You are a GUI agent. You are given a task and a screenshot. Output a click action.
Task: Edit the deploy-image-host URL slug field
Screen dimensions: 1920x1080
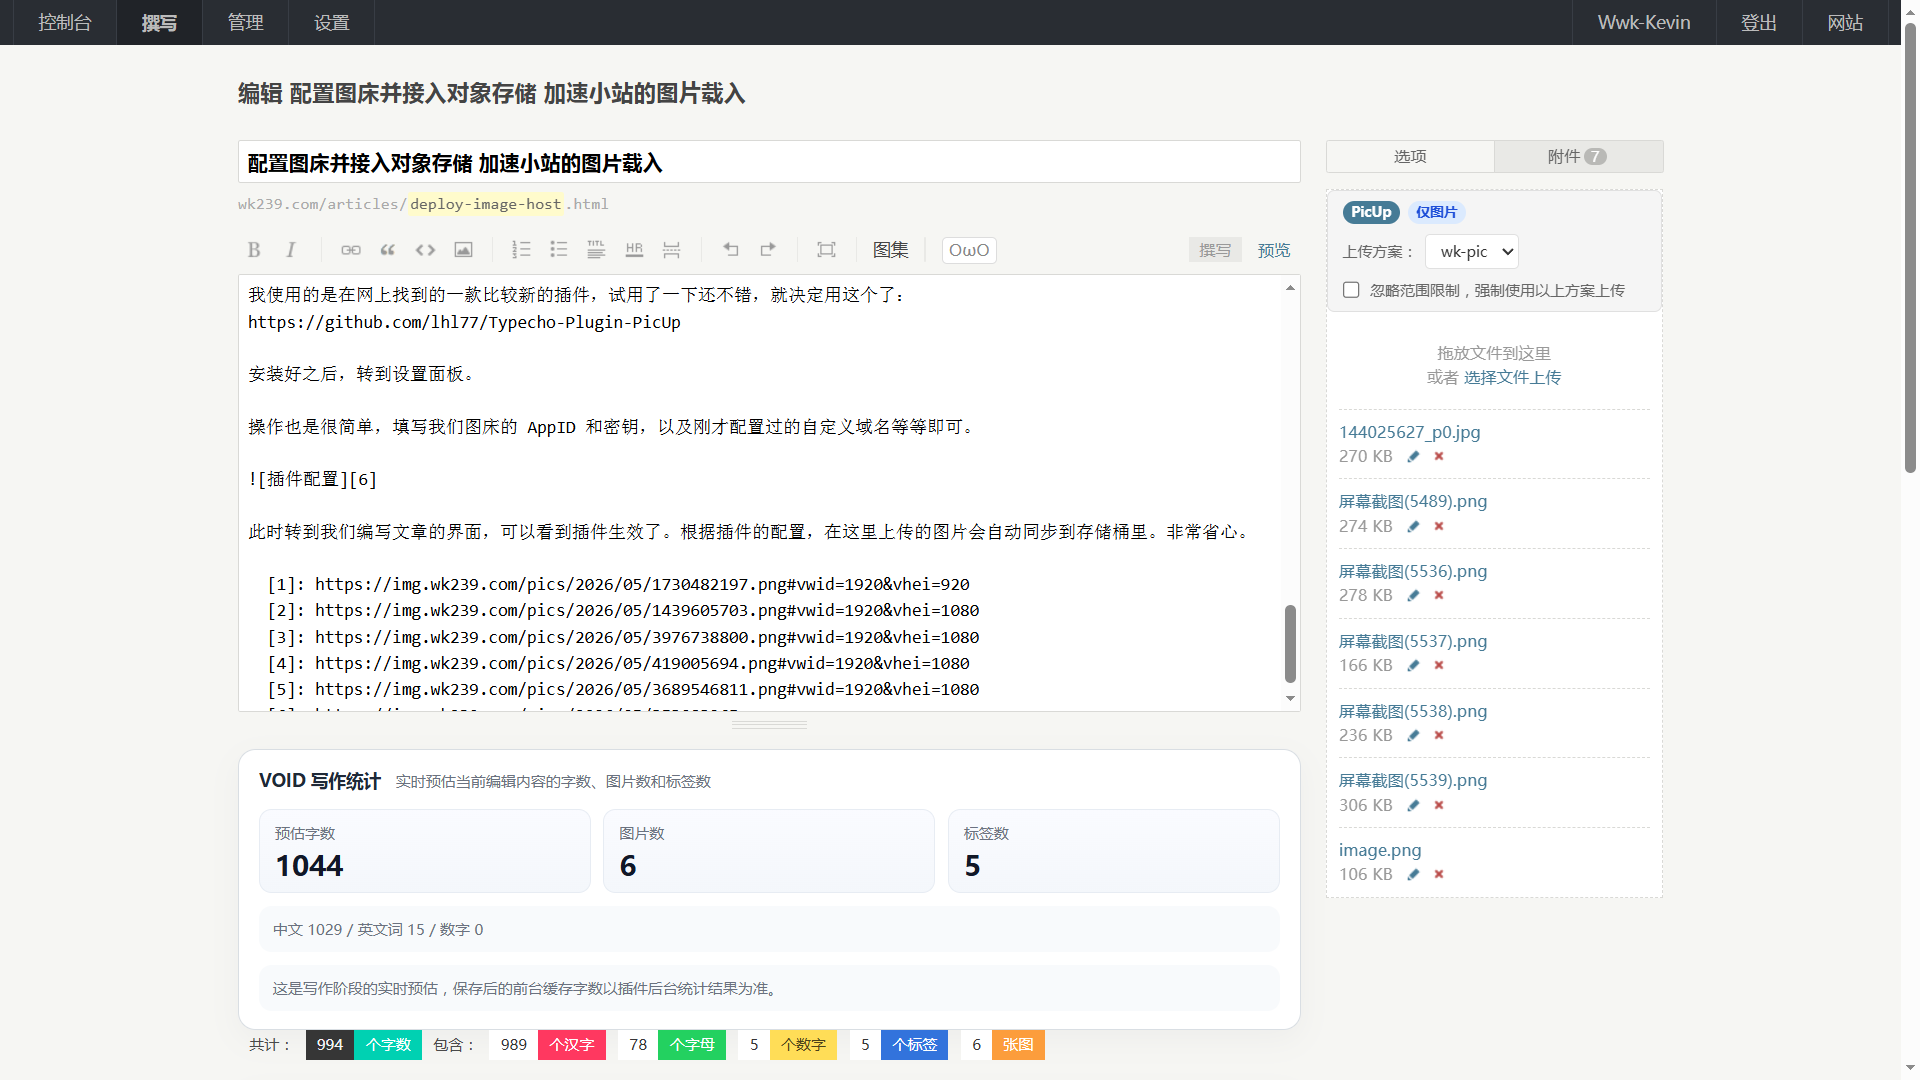pyautogui.click(x=486, y=204)
